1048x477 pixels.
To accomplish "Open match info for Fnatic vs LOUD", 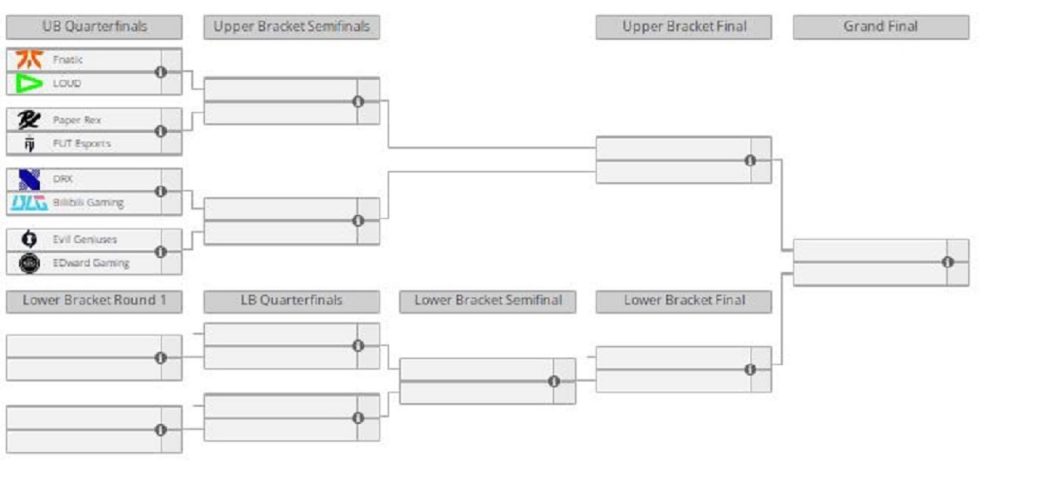I will point(161,72).
